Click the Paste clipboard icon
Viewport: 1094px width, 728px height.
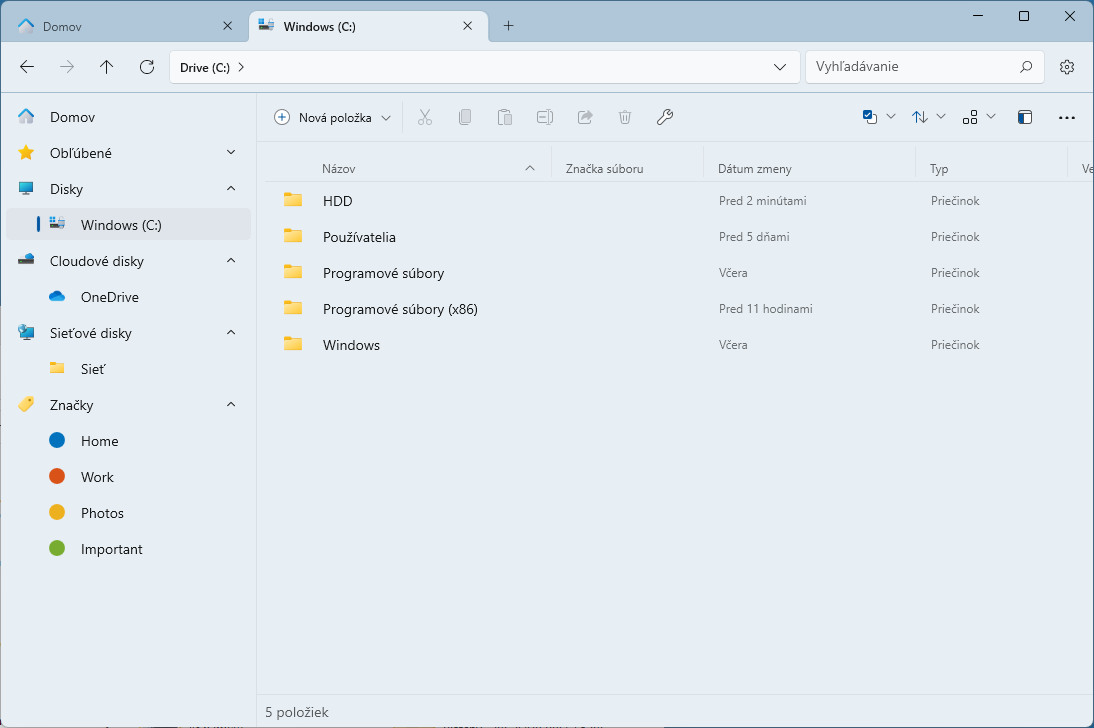(505, 117)
